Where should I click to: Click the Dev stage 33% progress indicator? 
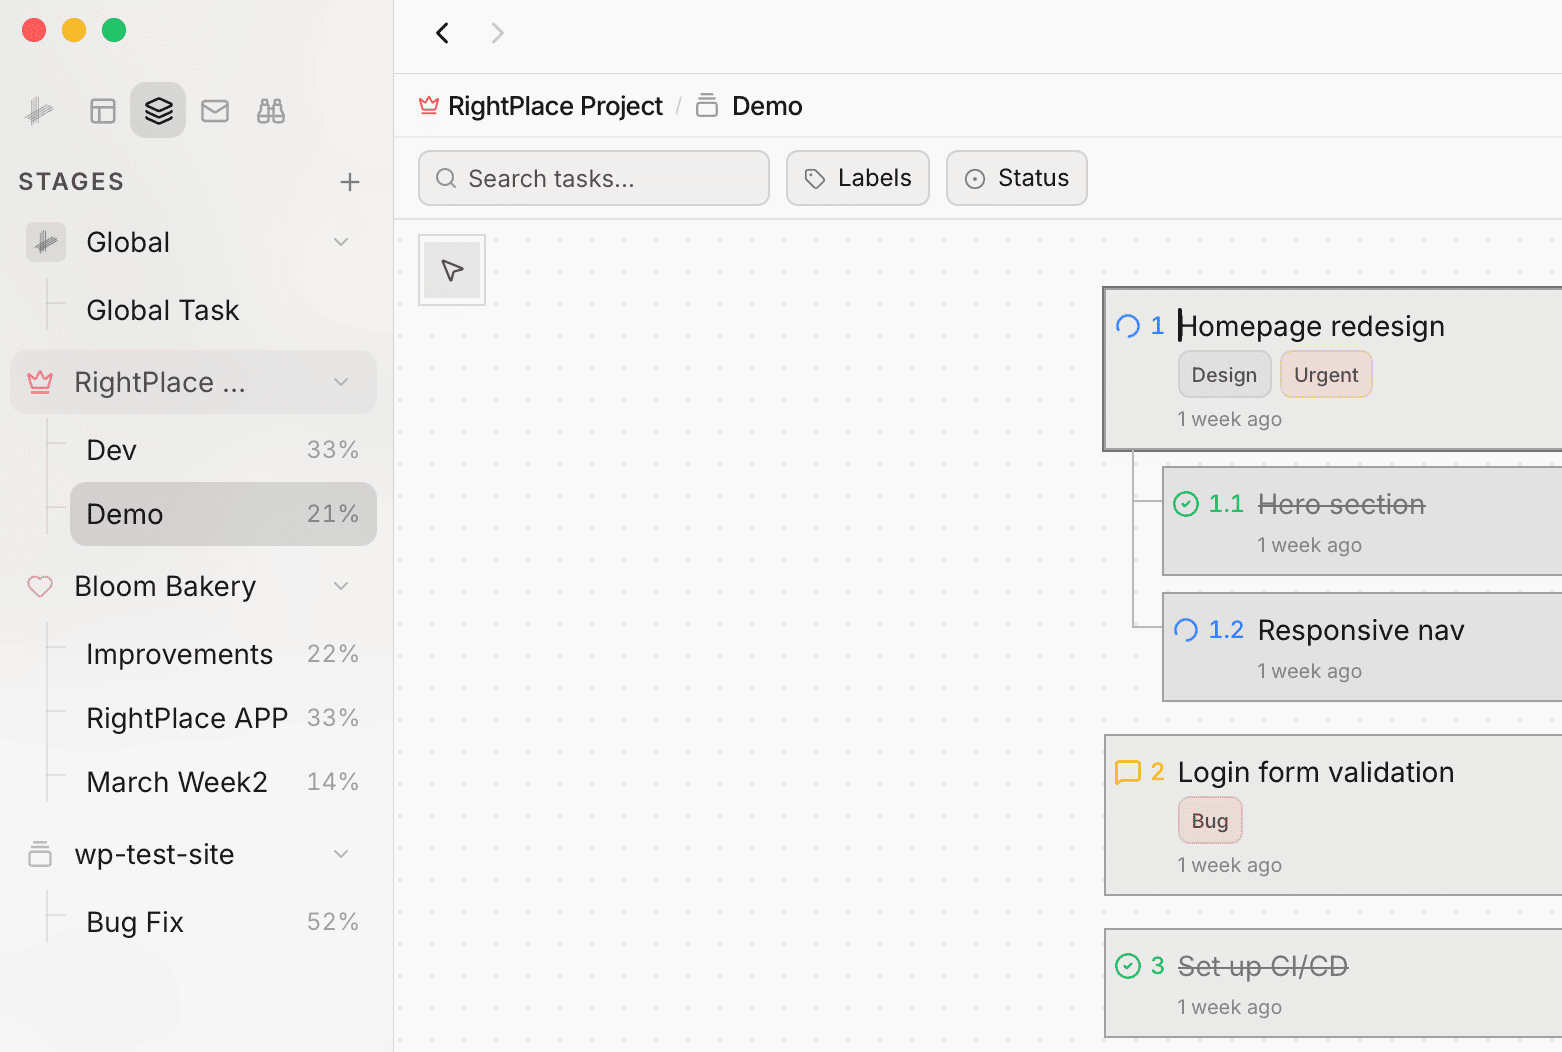click(332, 449)
